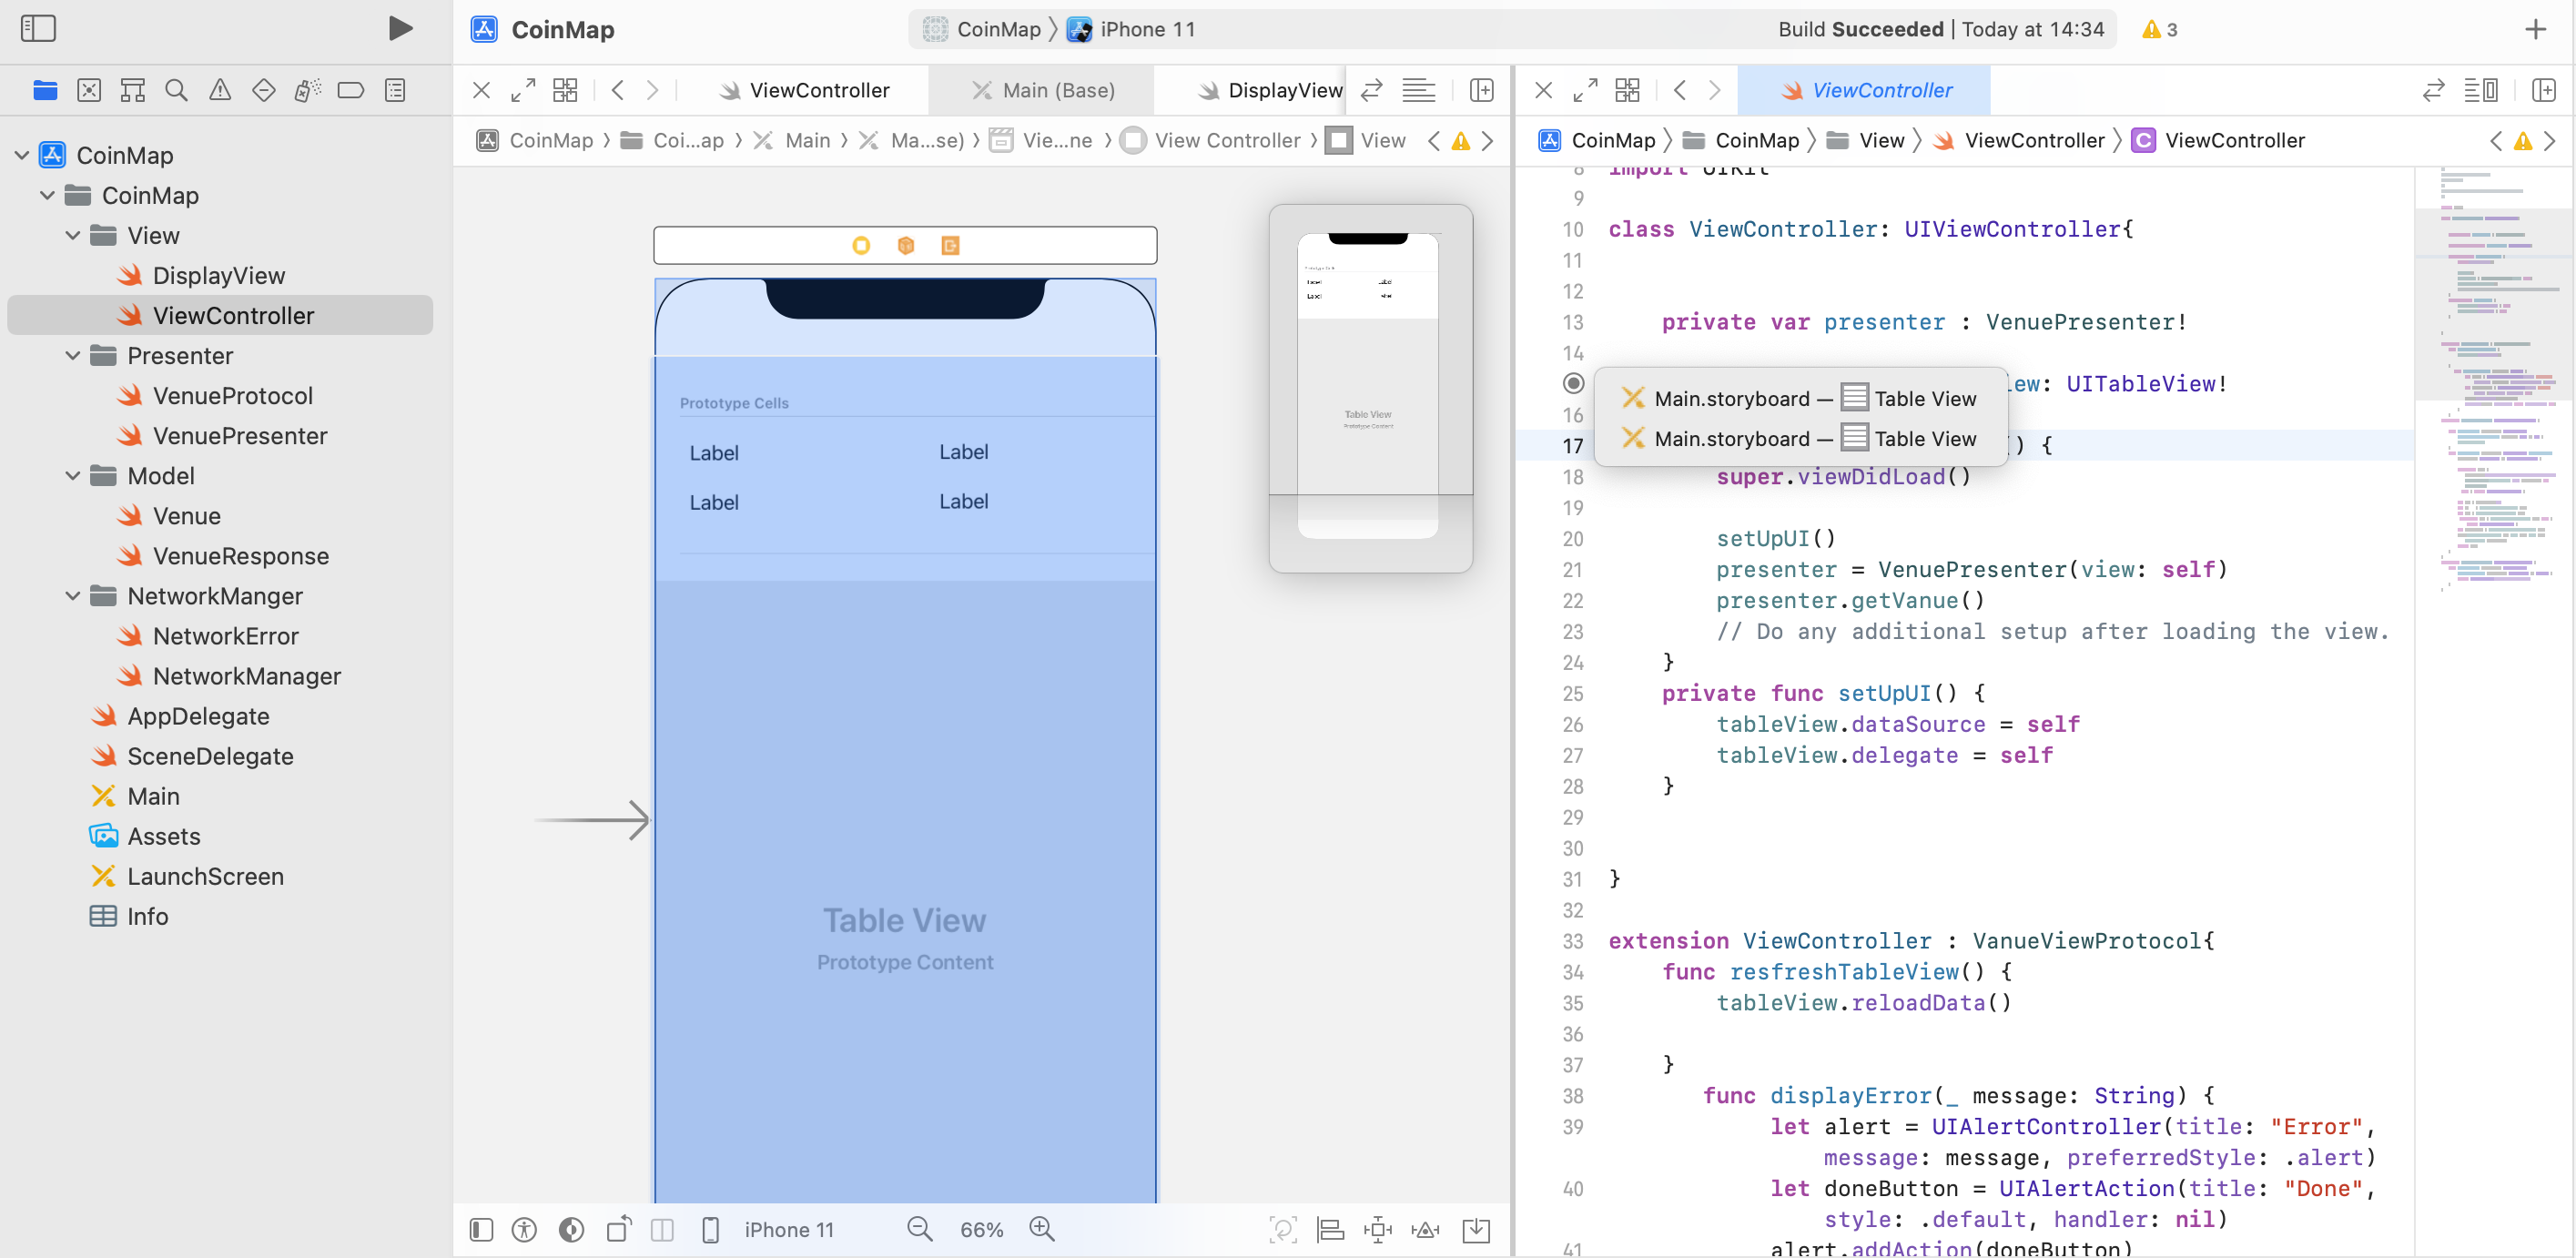Go back in right editor history
This screenshot has height=1258, width=2576.
pos(1680,90)
